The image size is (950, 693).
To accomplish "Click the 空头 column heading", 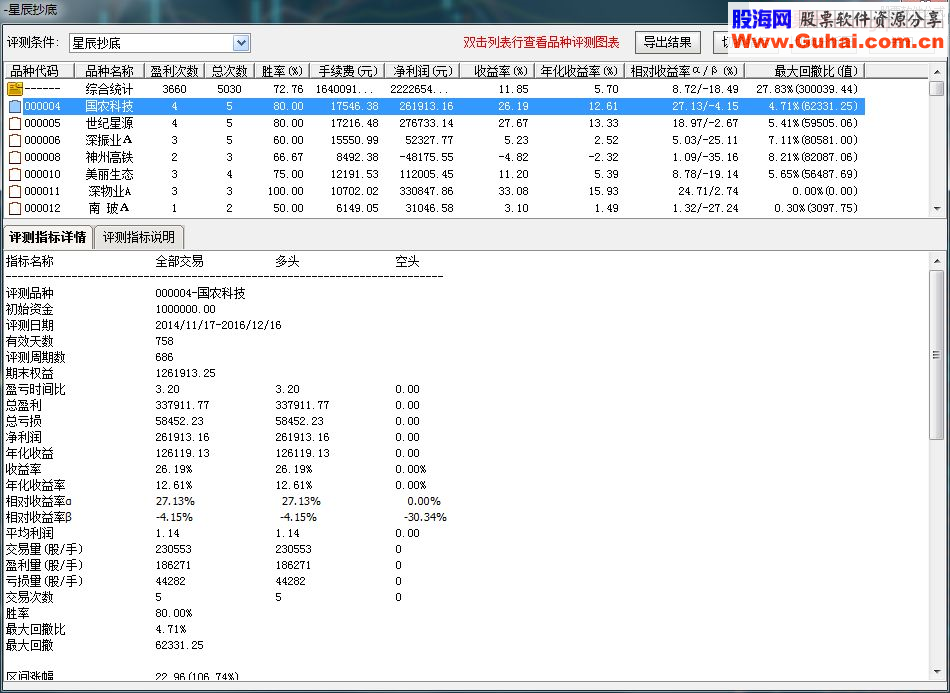I will [x=407, y=262].
